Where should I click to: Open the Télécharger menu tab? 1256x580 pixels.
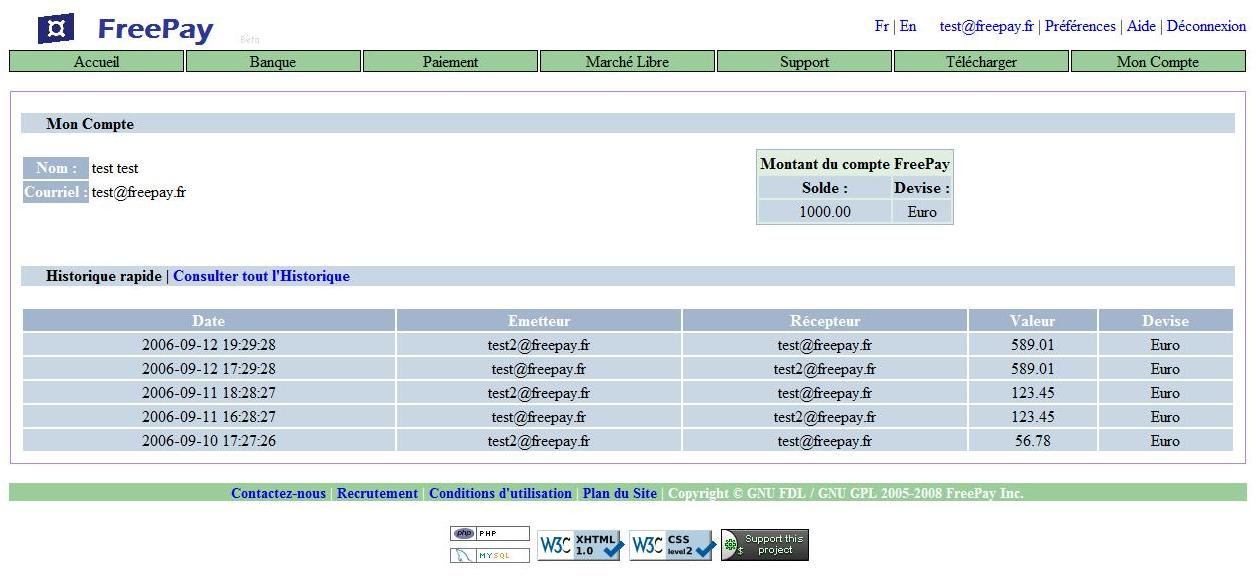coord(981,62)
